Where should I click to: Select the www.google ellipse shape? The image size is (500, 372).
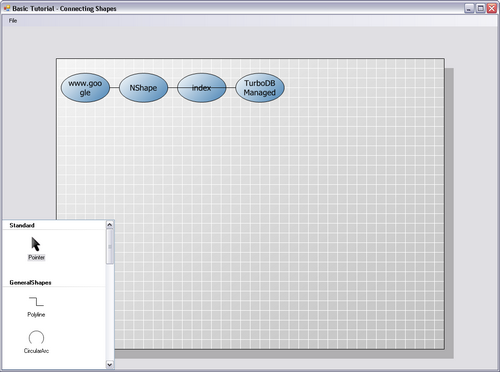click(x=85, y=88)
